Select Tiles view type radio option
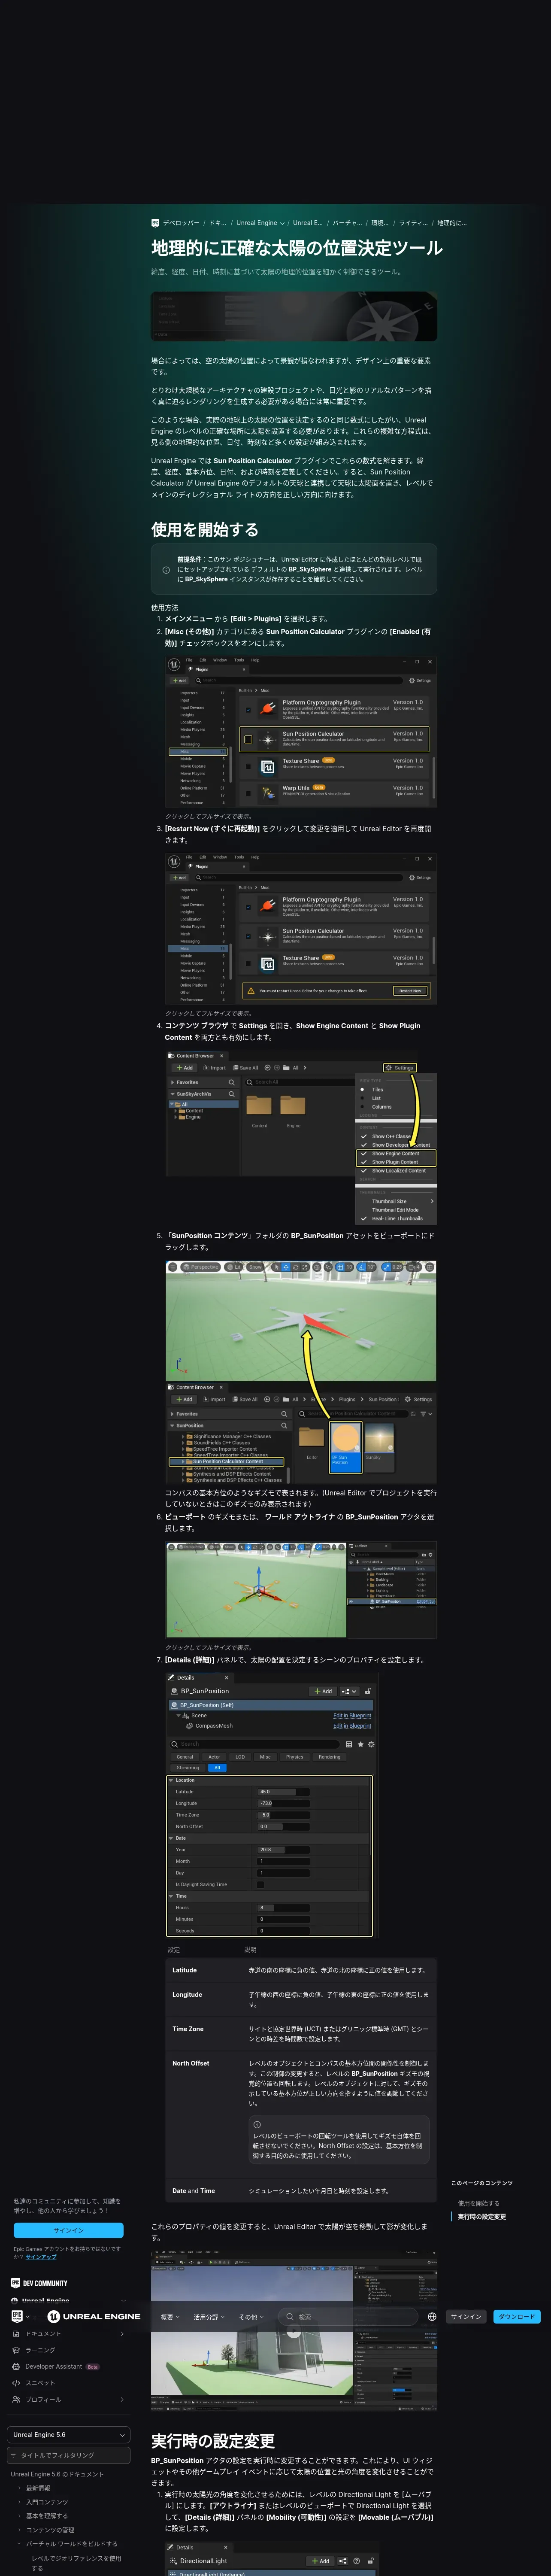This screenshot has height=2576, width=551. point(363,1090)
